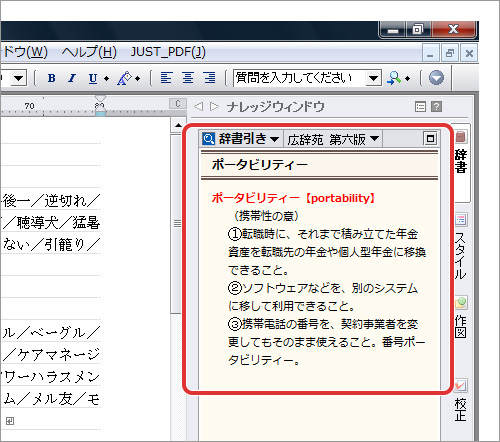Open the ウィンドウ(W) menu
Viewport: 500px width, 442px height.
click(x=24, y=52)
